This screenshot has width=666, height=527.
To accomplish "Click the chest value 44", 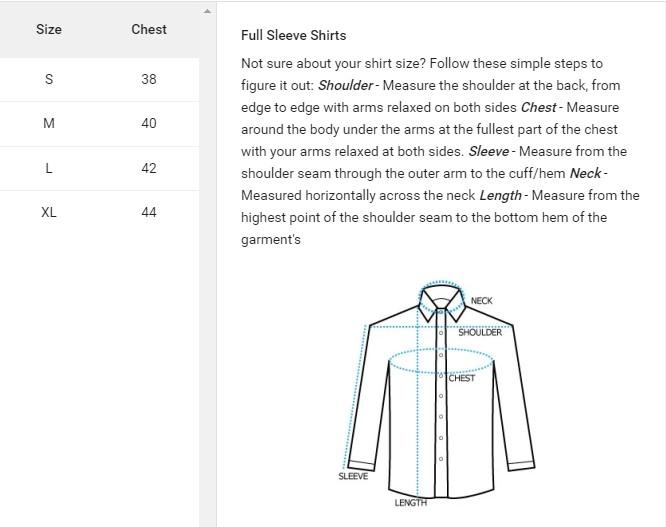I will 149,212.
